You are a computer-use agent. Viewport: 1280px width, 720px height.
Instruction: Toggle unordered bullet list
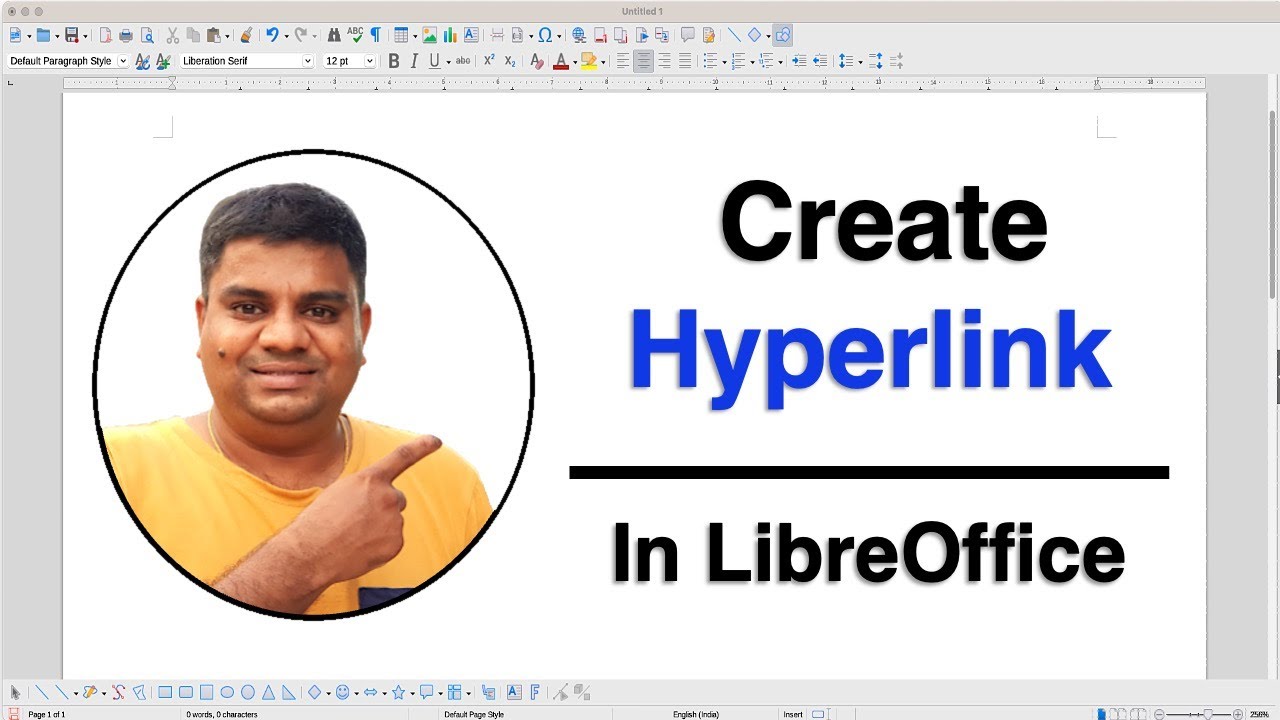tap(710, 61)
